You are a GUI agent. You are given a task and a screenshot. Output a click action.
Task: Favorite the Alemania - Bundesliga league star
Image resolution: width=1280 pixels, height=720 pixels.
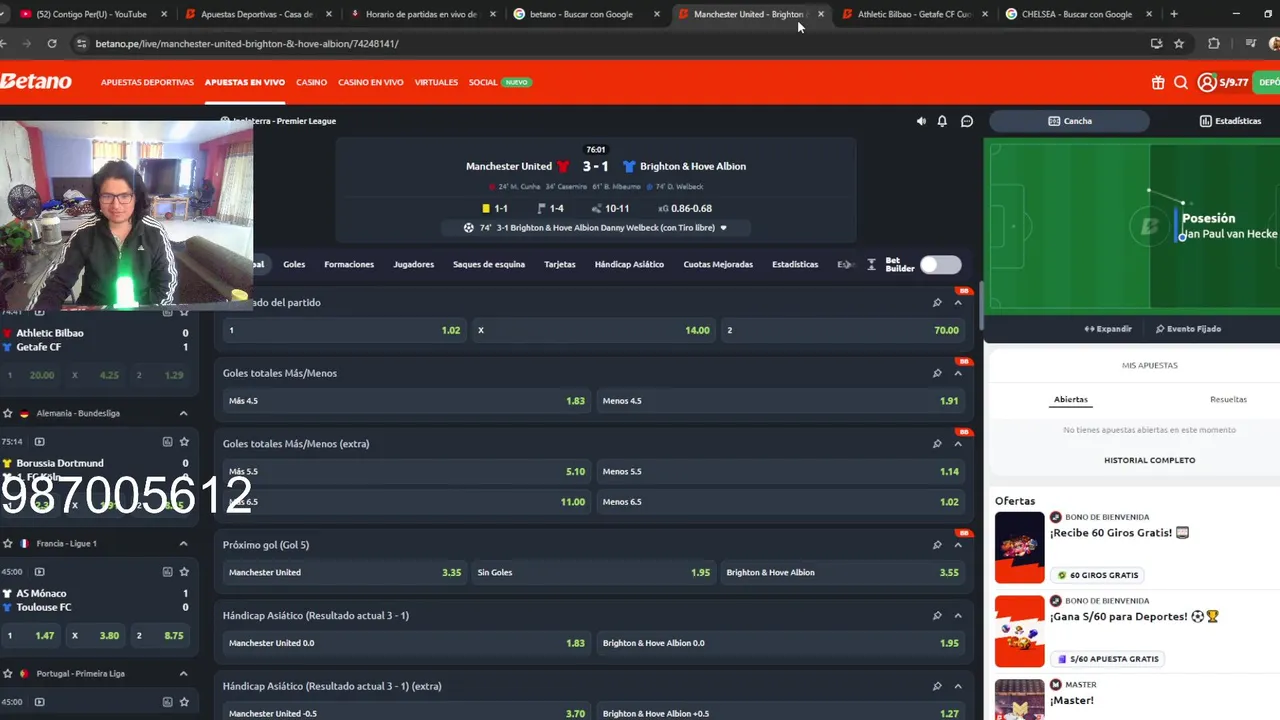[x=8, y=413]
